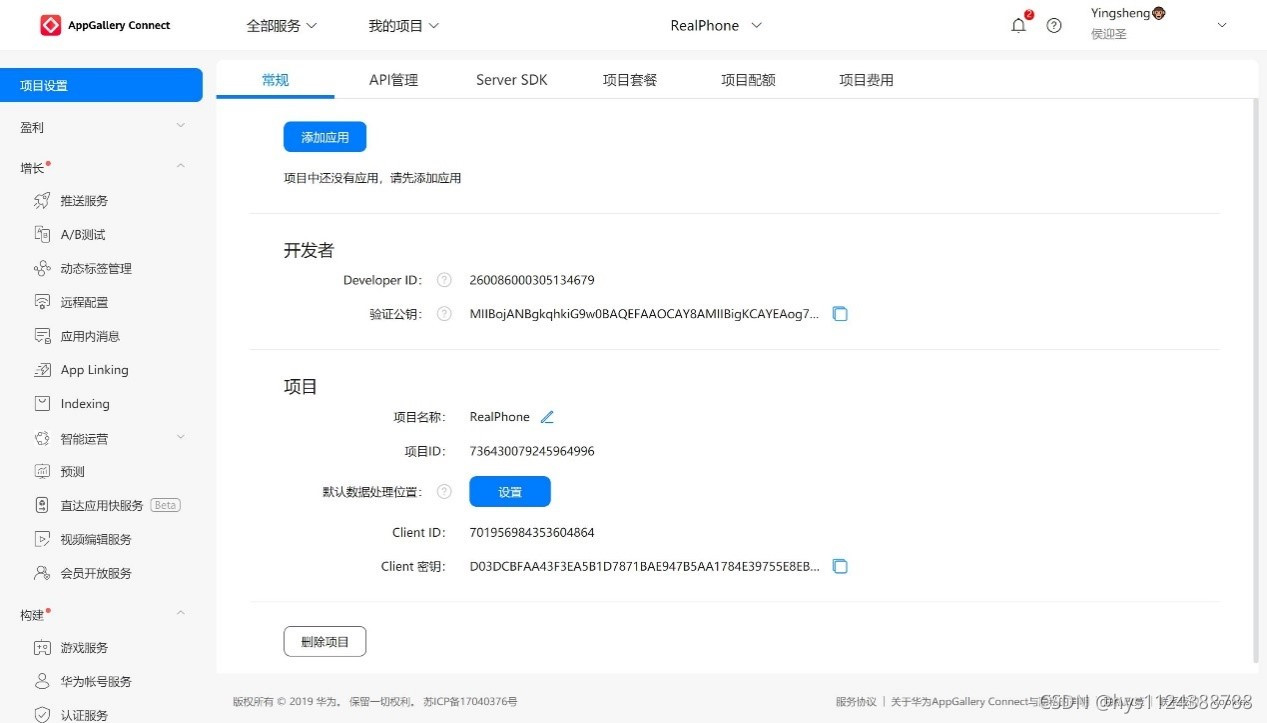Expand the 智能运营 submenu chevron
This screenshot has width=1267, height=723.
(181, 437)
